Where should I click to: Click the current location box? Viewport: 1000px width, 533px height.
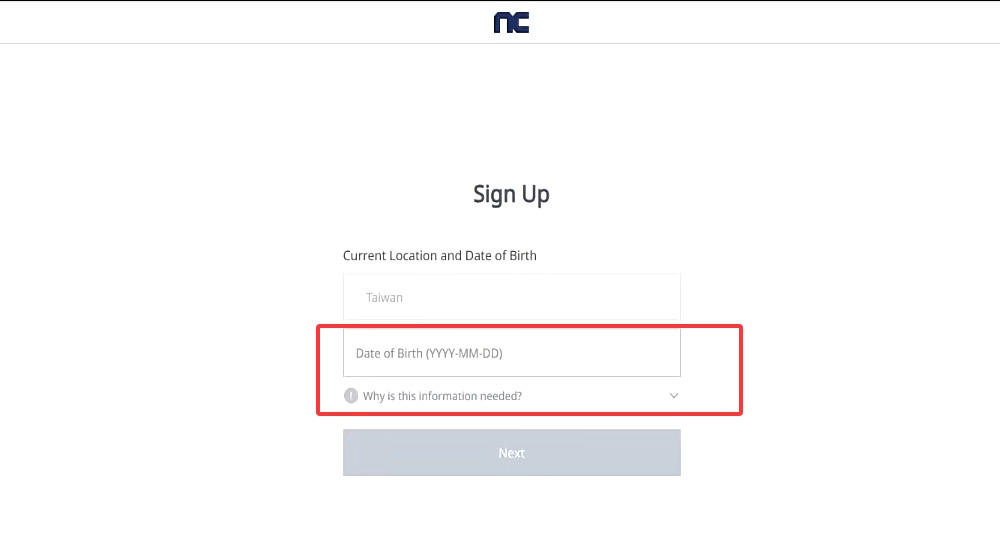coord(511,297)
